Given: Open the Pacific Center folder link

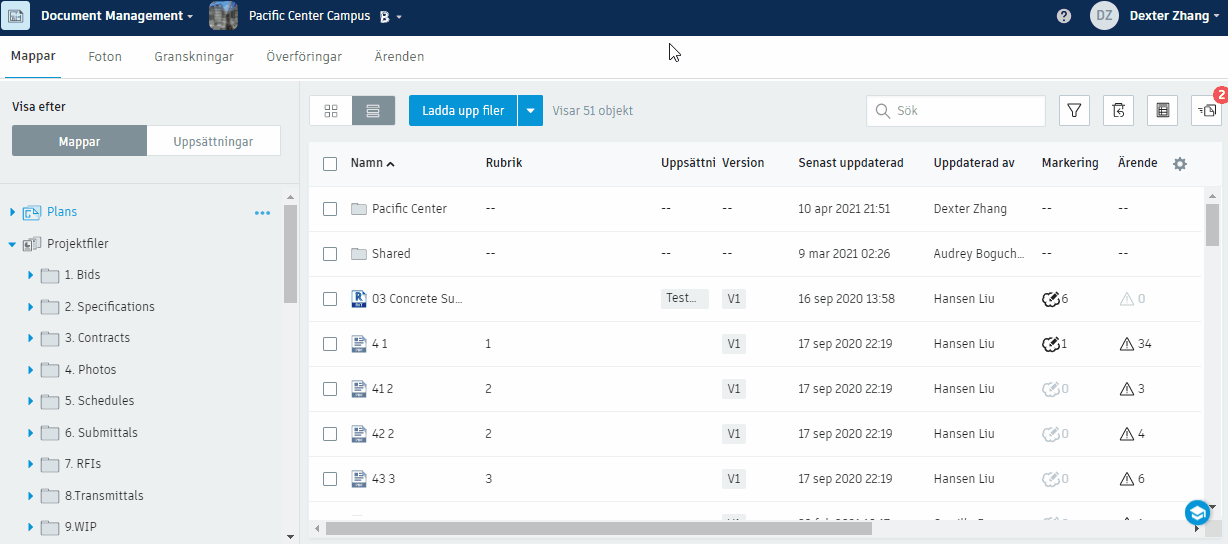Looking at the screenshot, I should point(409,209).
